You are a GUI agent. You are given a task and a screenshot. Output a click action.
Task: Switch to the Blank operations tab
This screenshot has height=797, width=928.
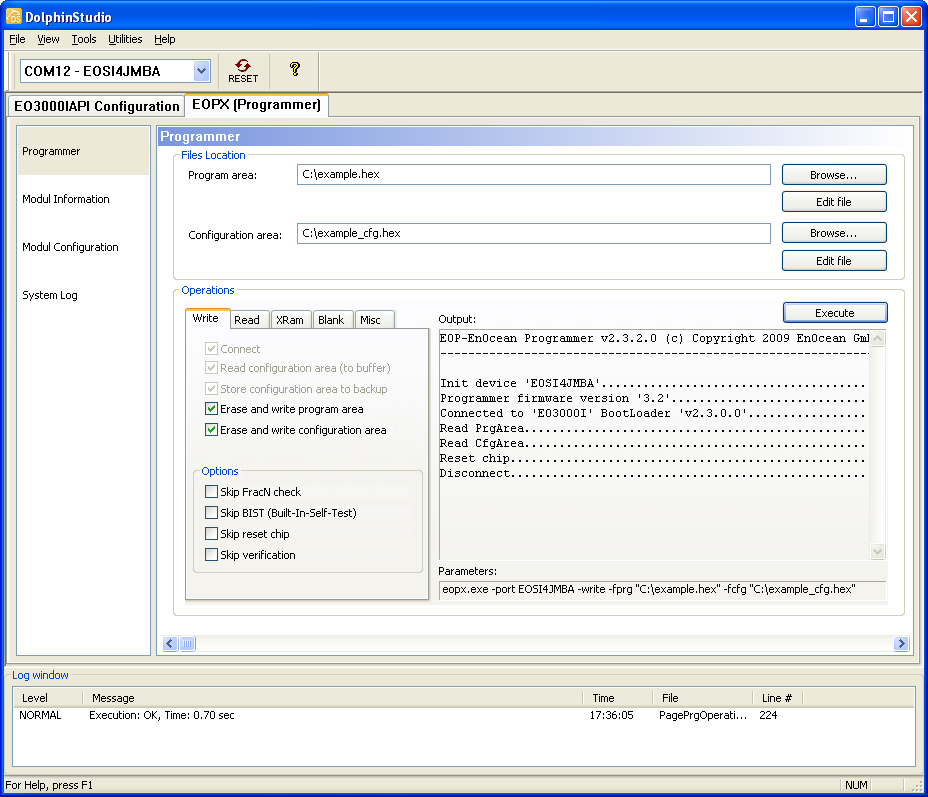[331, 320]
